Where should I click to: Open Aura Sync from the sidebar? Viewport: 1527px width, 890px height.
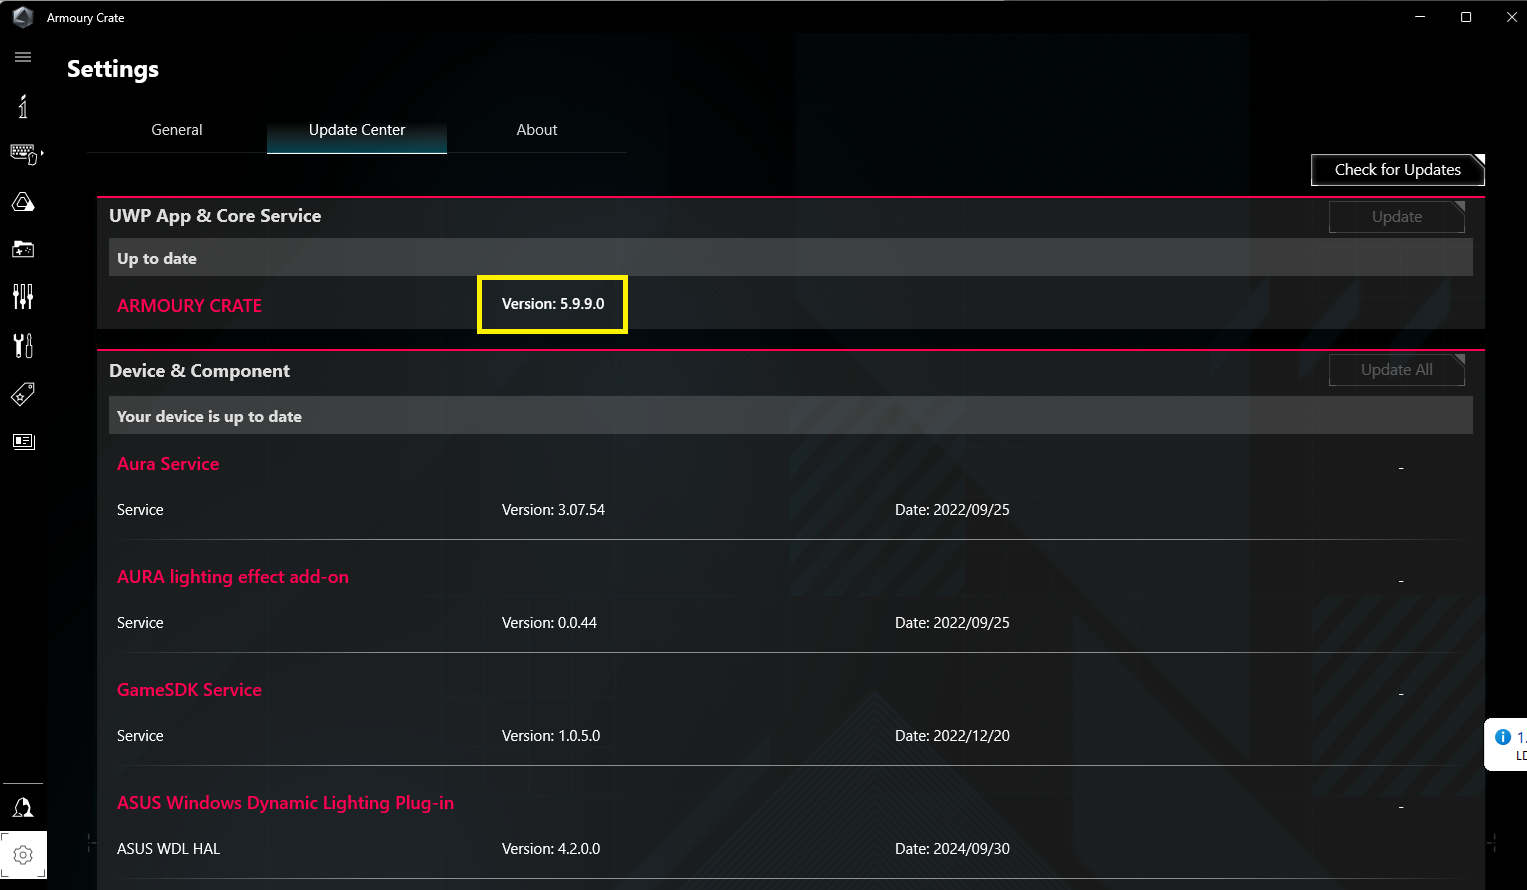pyautogui.click(x=23, y=201)
